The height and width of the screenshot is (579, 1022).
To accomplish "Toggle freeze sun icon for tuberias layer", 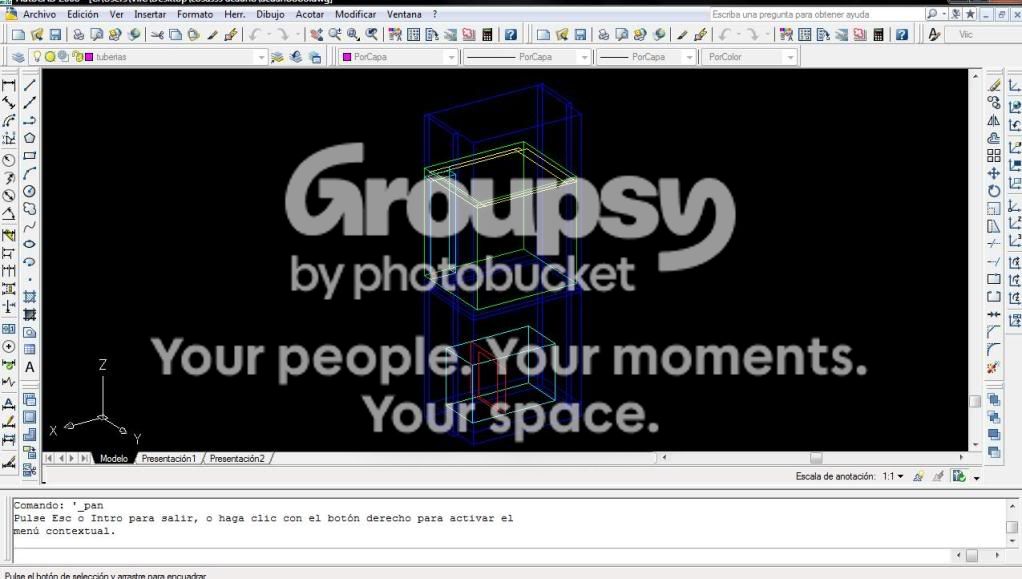I will [50, 57].
